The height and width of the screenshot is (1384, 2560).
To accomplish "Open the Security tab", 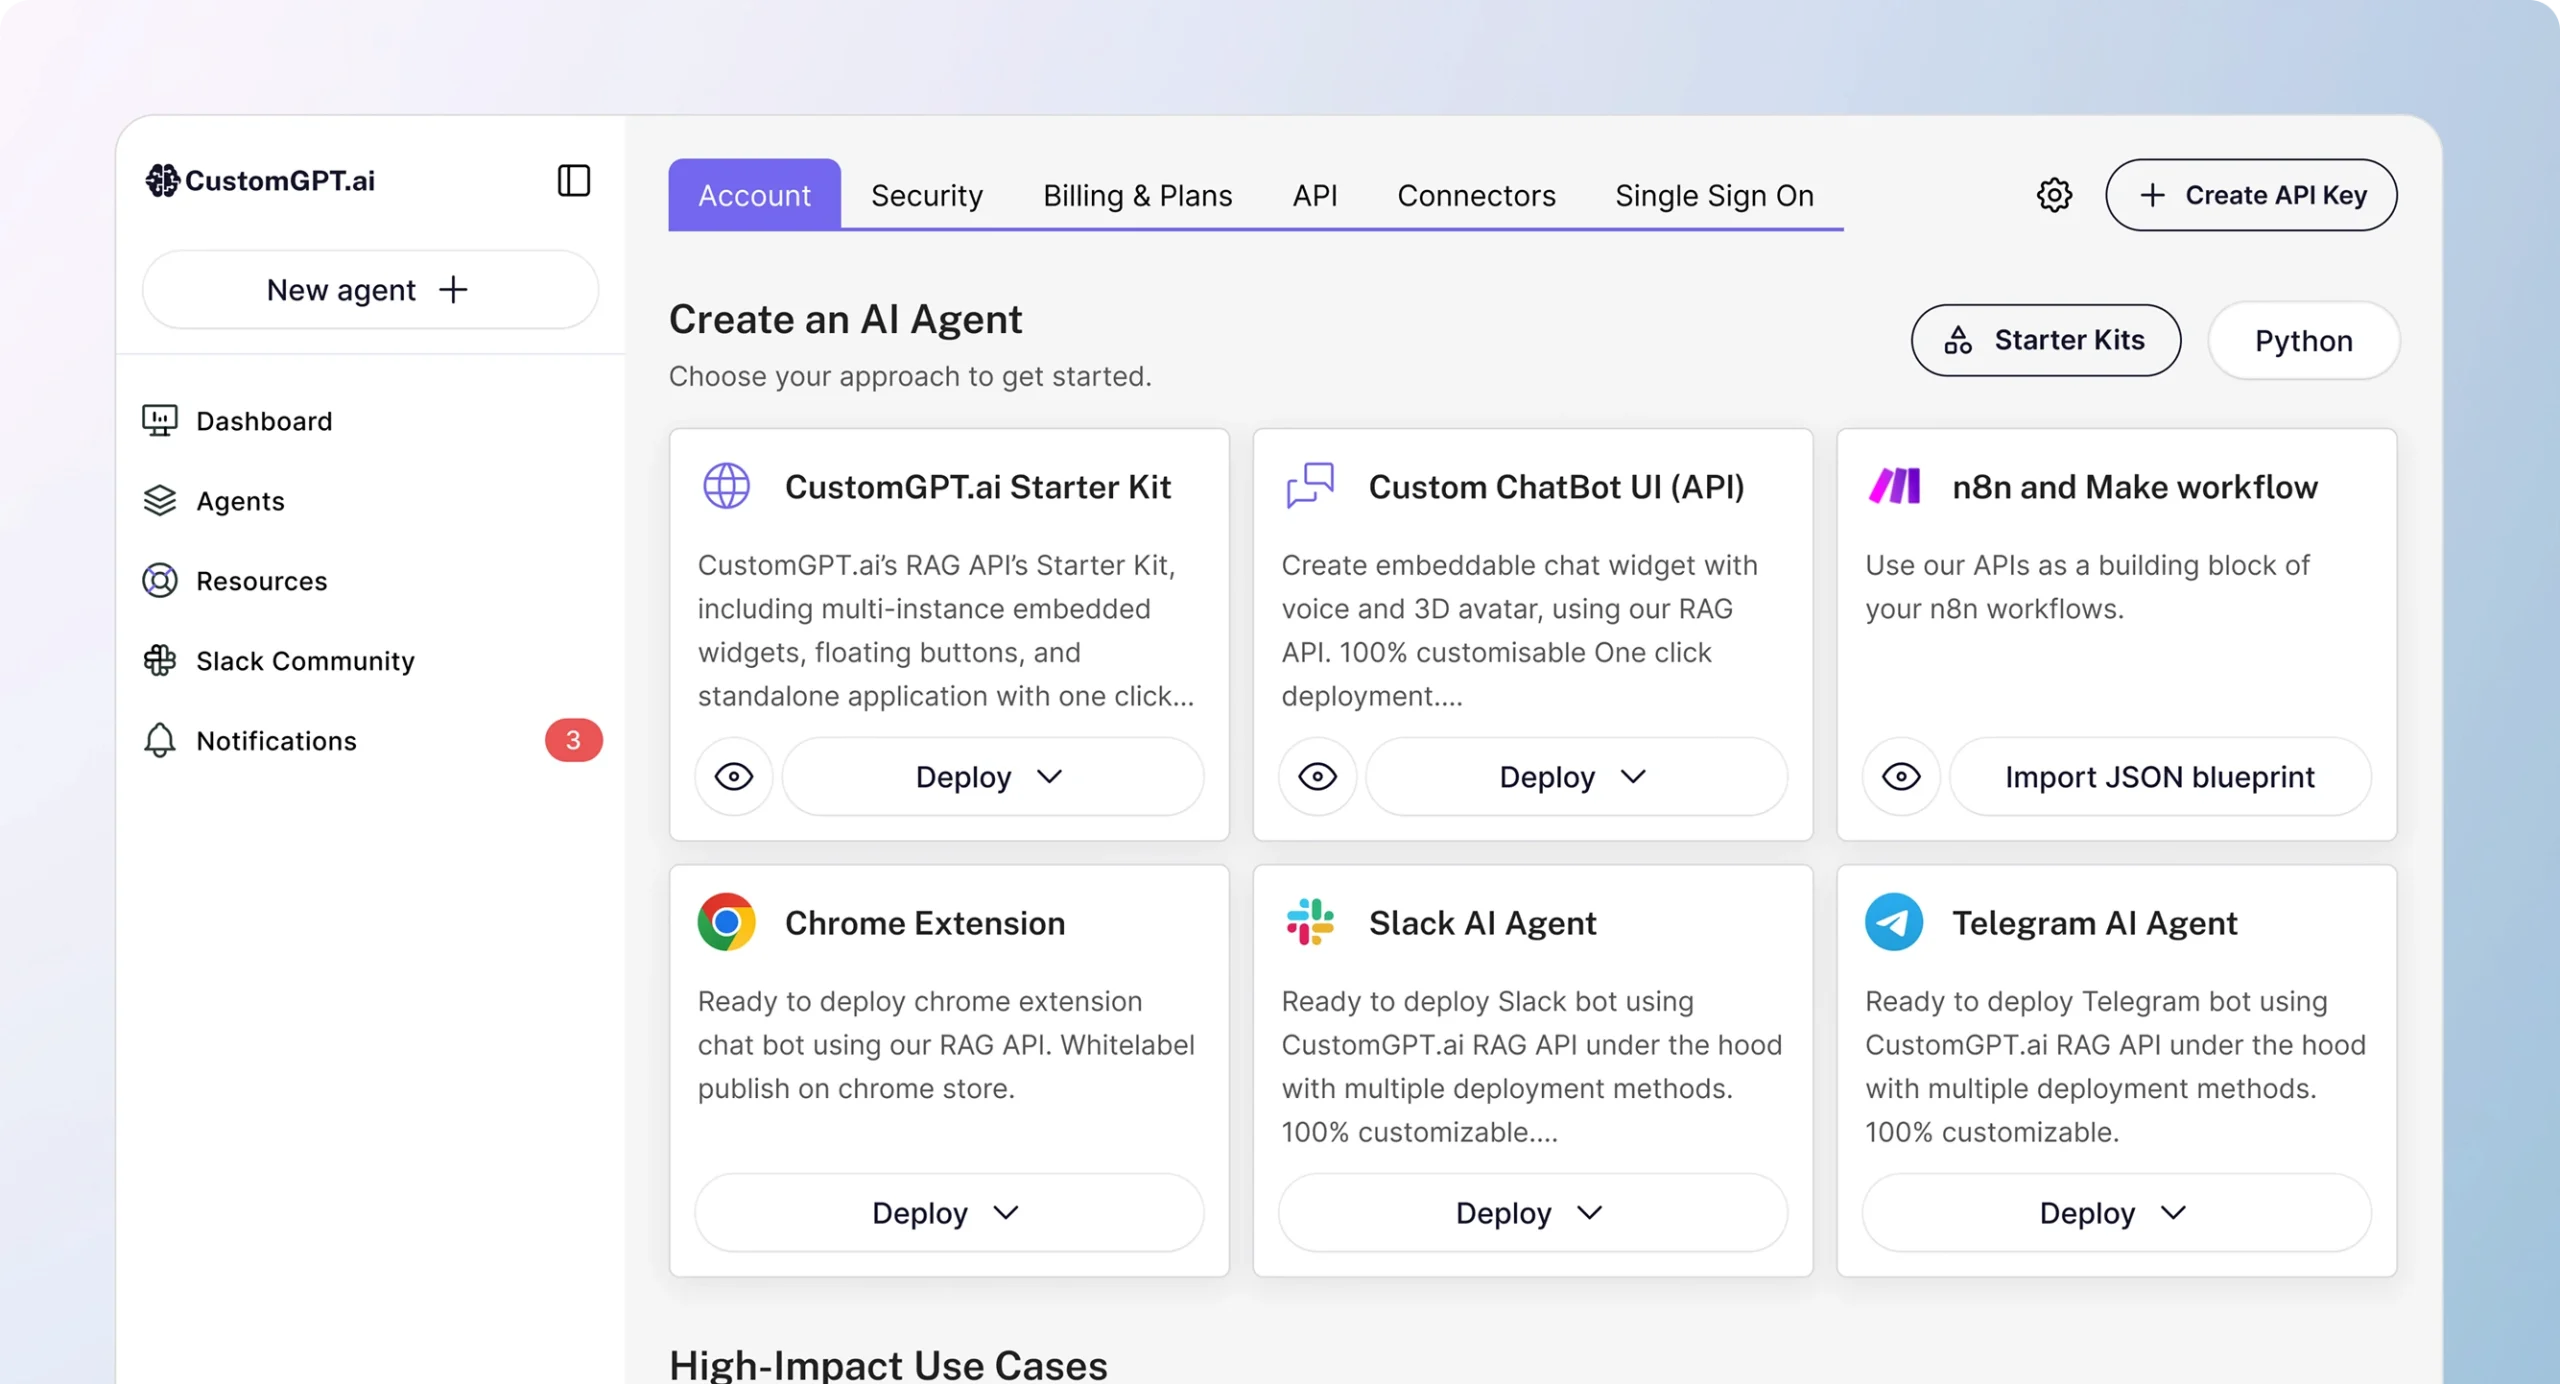I will point(927,195).
